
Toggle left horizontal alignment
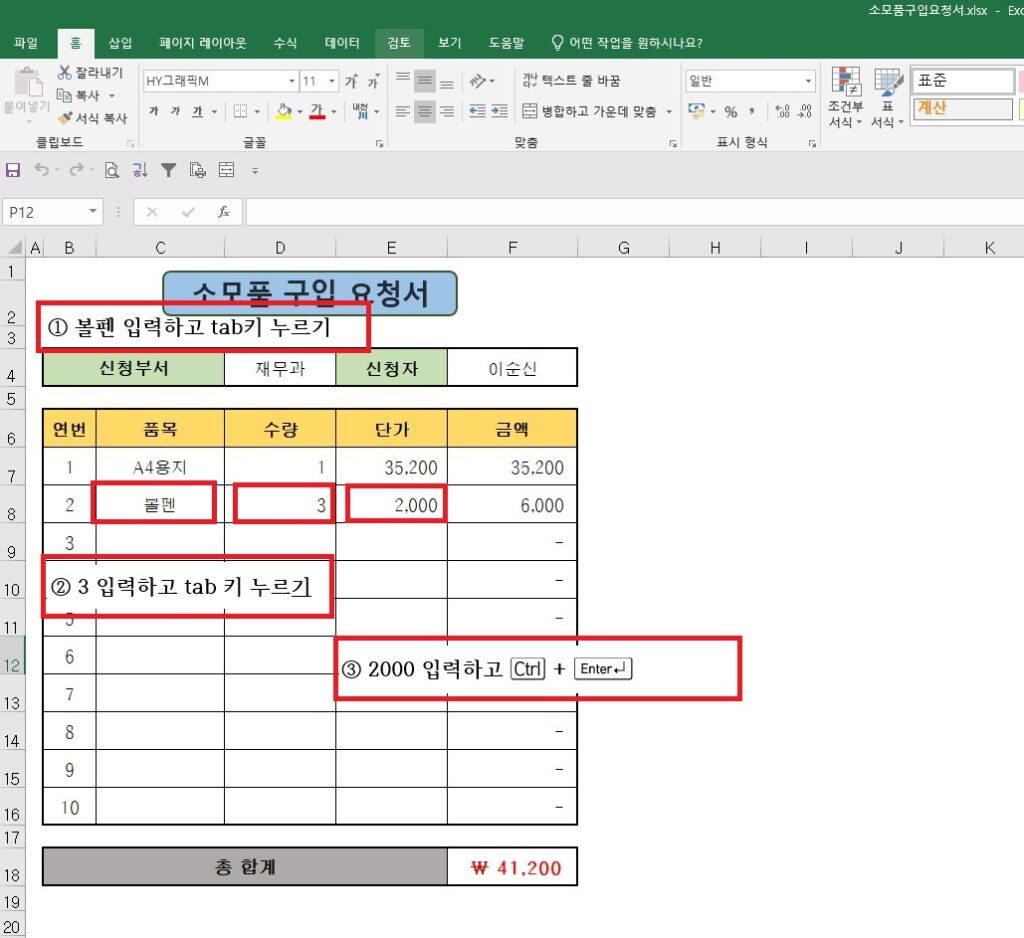click(x=403, y=111)
